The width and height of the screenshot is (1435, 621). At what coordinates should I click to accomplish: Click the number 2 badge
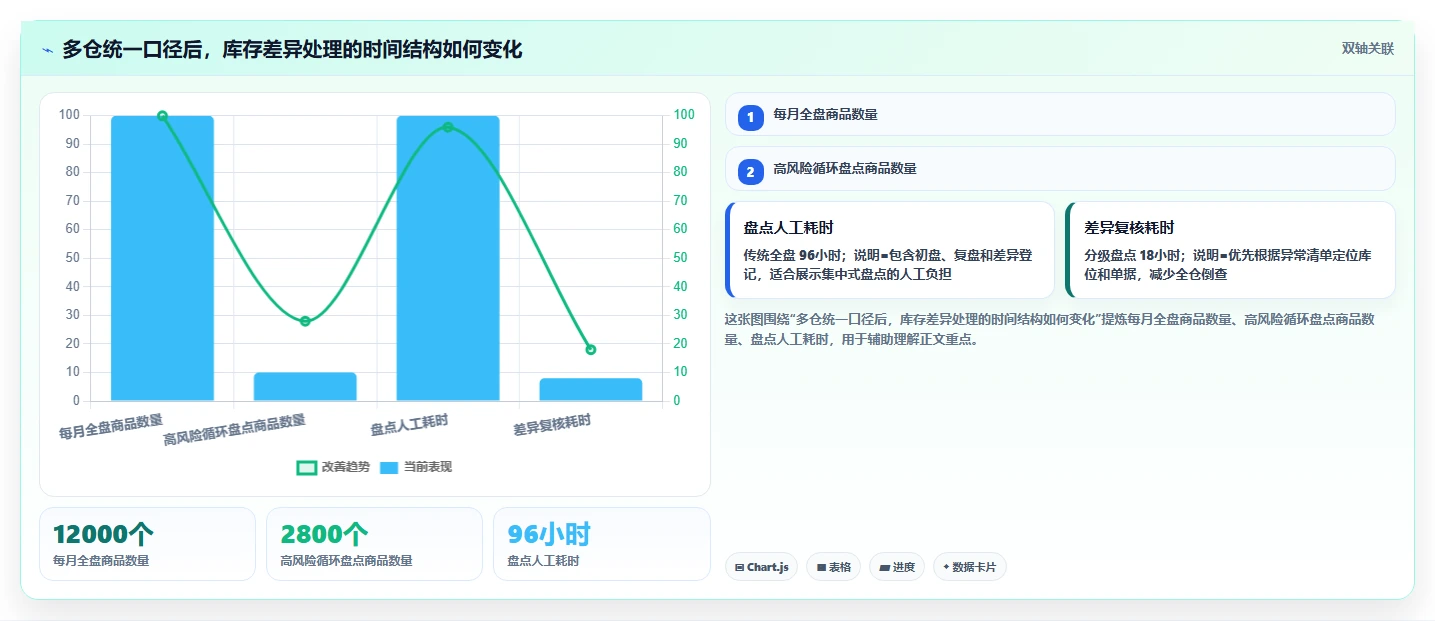tap(751, 171)
